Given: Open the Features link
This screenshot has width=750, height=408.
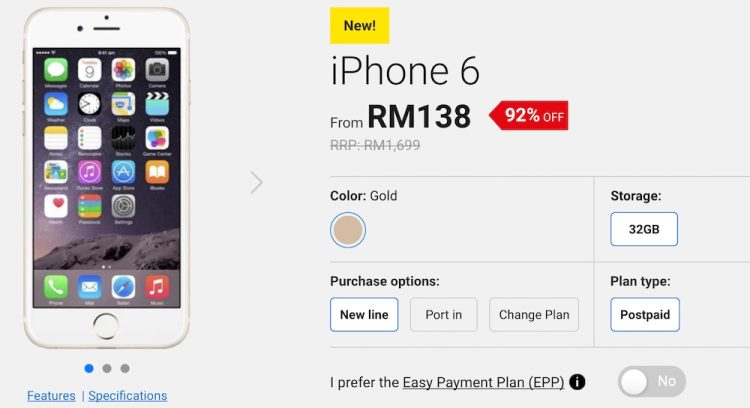Looking at the screenshot, I should tap(51, 396).
